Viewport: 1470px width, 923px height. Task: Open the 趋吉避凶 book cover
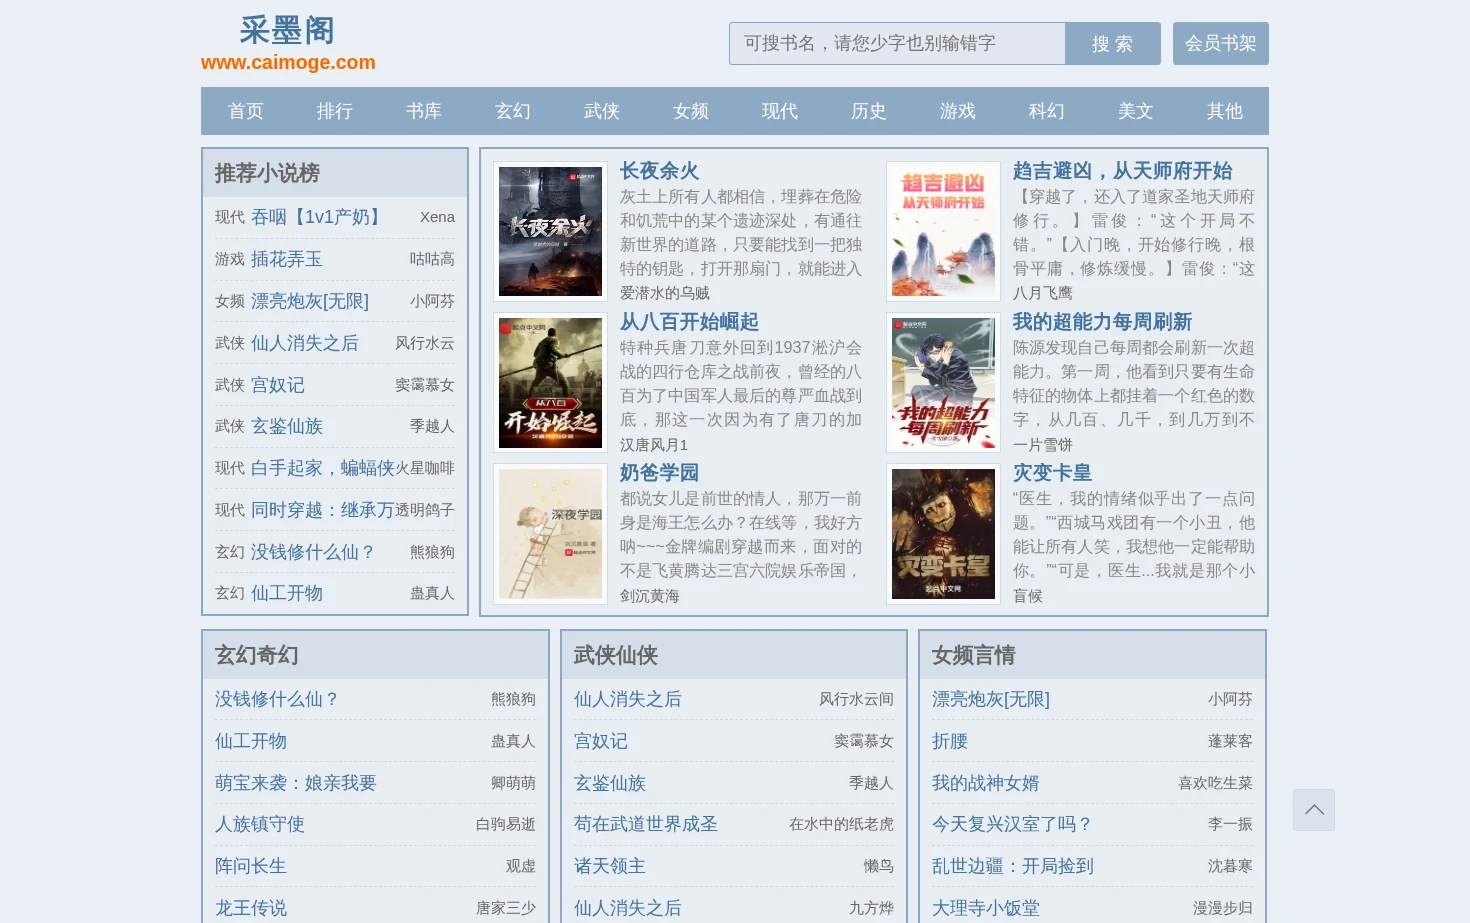943,231
